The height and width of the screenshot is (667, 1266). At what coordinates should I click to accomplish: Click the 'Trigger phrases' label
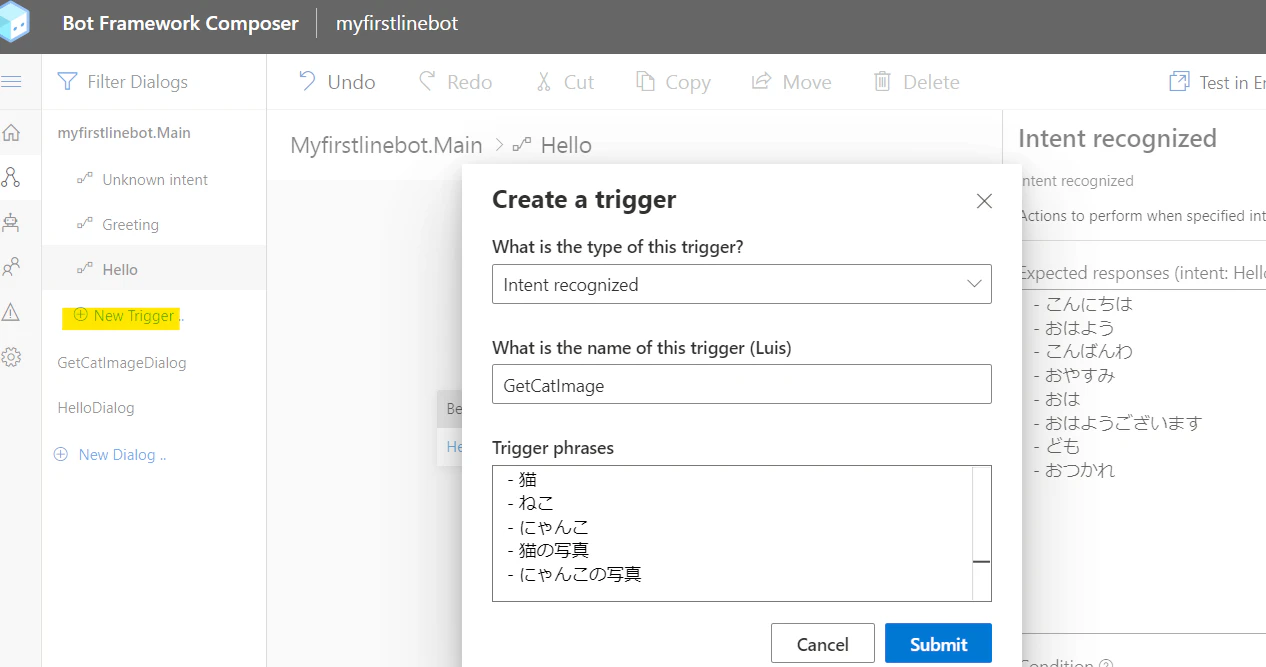point(553,447)
